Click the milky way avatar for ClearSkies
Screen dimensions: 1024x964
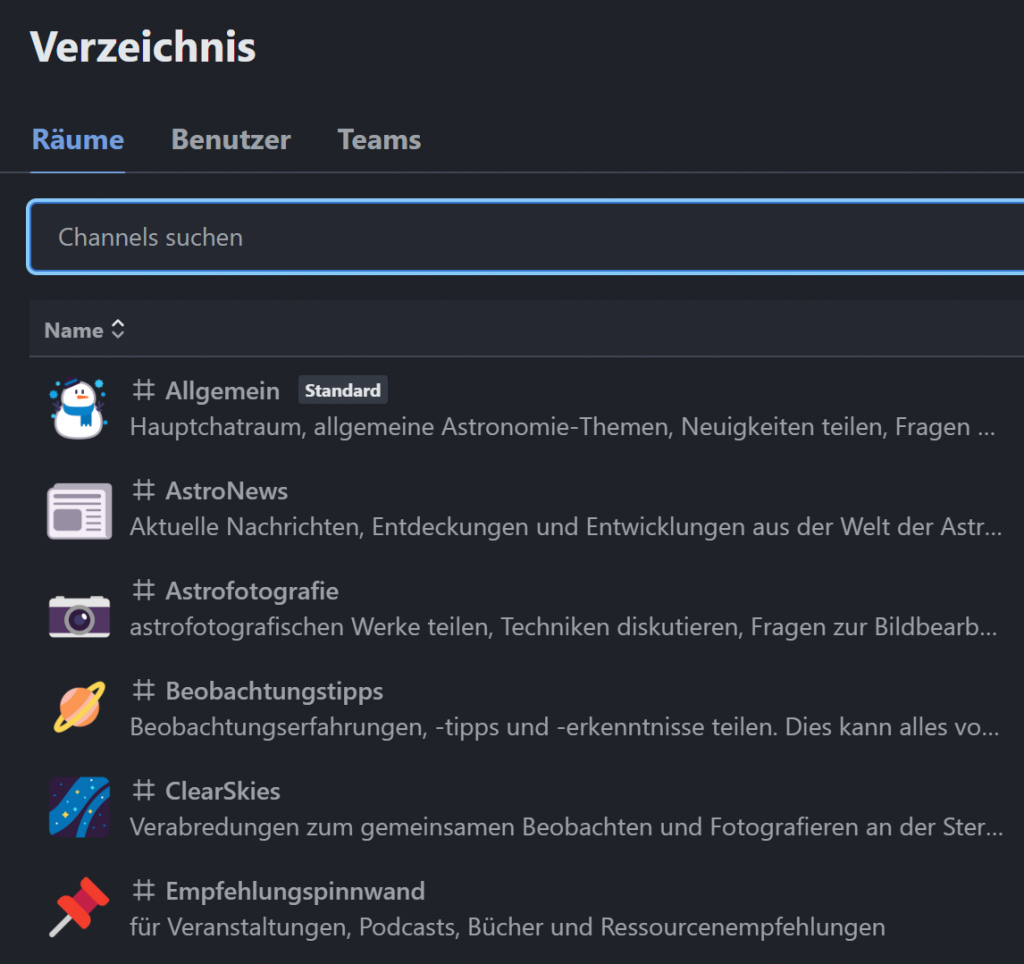78,809
